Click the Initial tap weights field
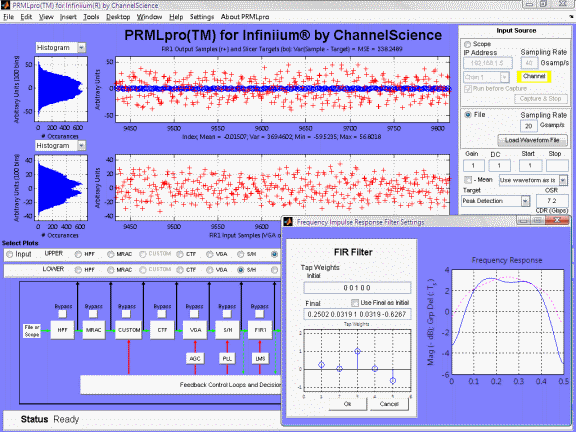Image resolution: width=576 pixels, height=432 pixels. (357, 288)
